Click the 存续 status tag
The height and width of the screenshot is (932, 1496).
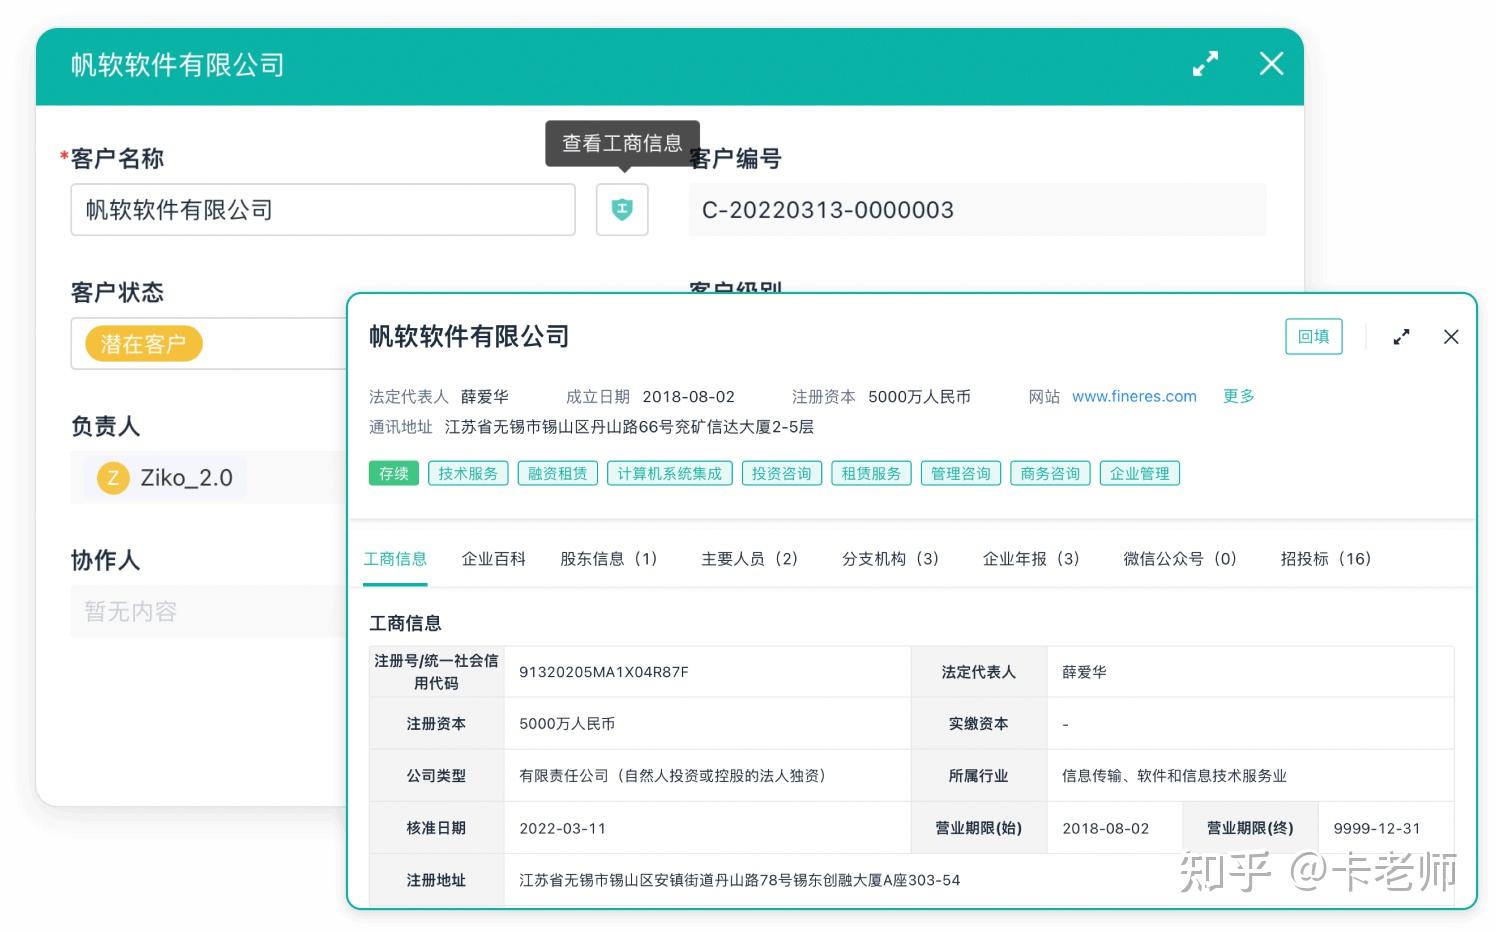pos(394,473)
